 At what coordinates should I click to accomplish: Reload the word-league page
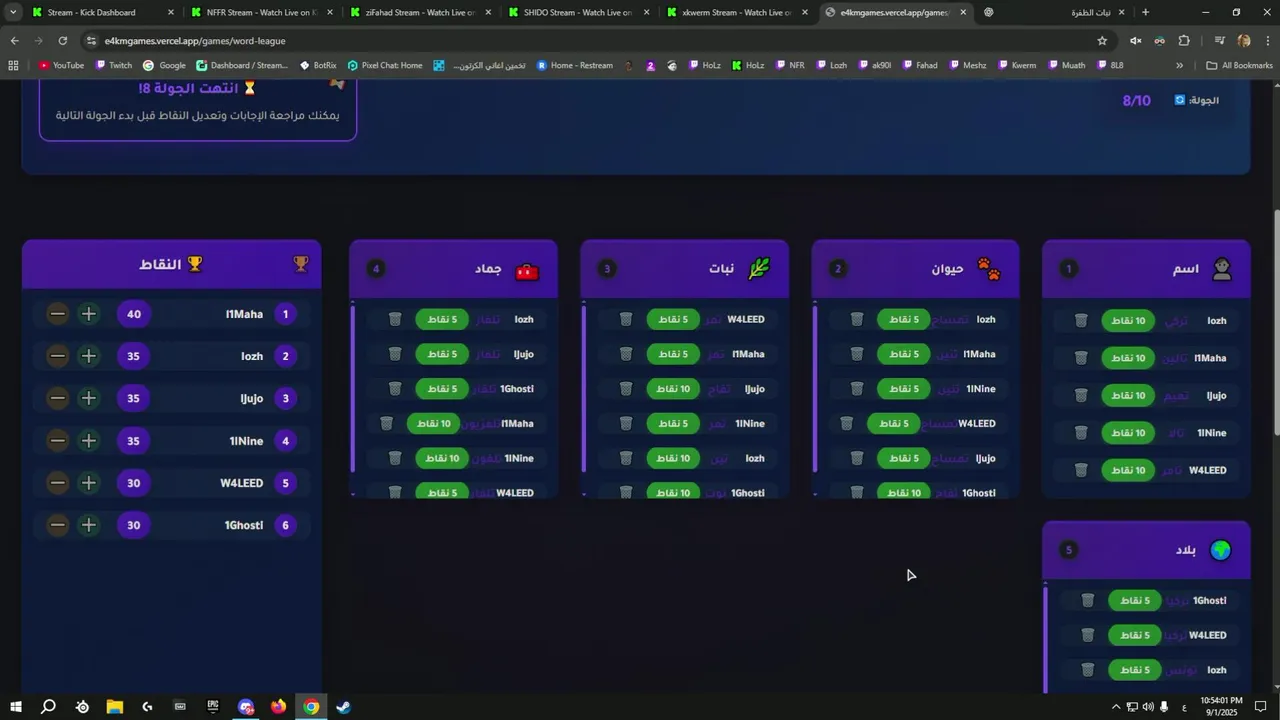(x=62, y=41)
